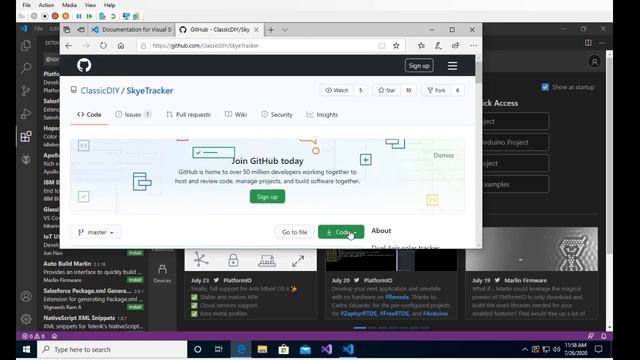Click the enhanced session monitor icon
Viewport: 640px width, 360px height.
(x=126, y=16)
